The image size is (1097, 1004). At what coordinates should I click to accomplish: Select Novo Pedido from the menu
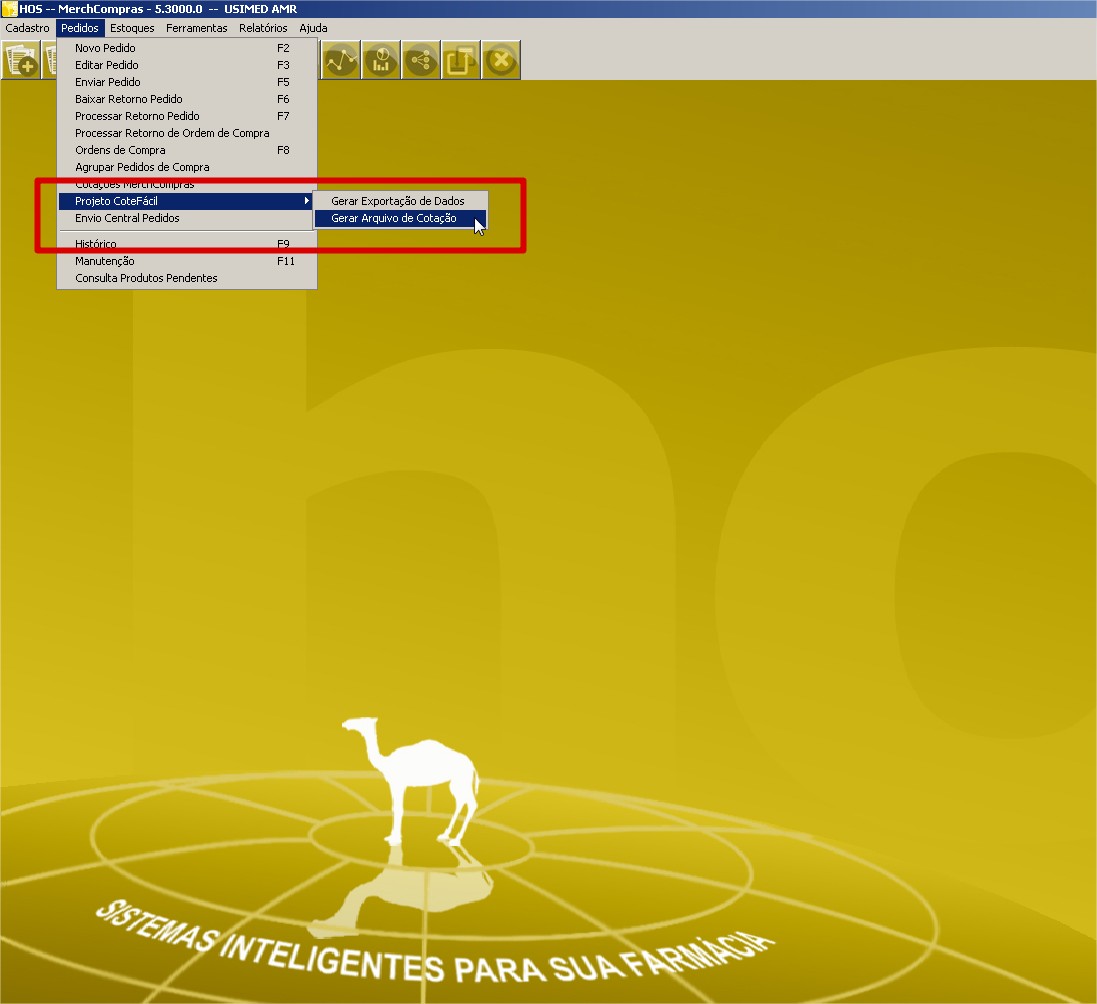(105, 48)
